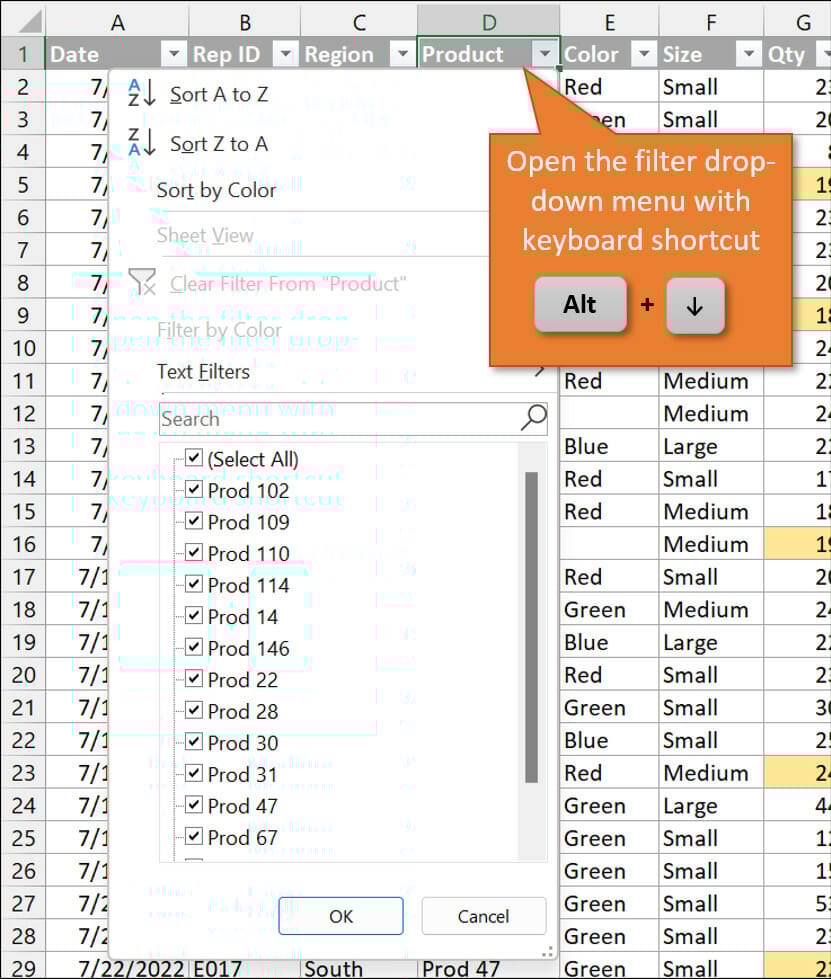831x979 pixels.
Task: Expand the Region column filter arrow
Action: coord(401,55)
